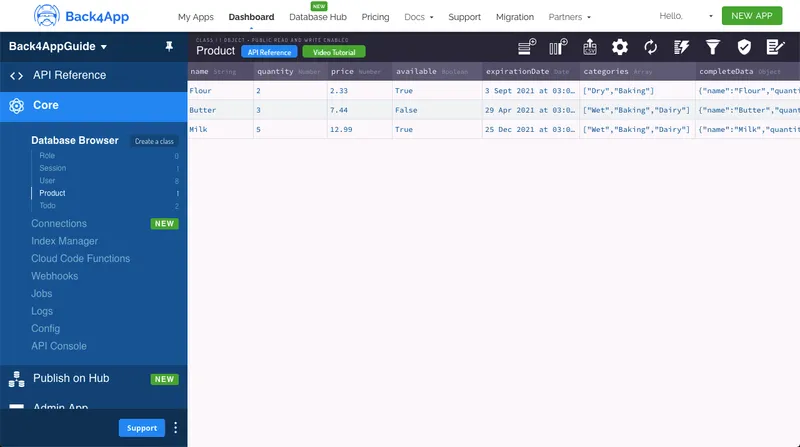Viewport: 800px width, 447px height.
Task: Click the CSV import icon
Action: [589, 47]
